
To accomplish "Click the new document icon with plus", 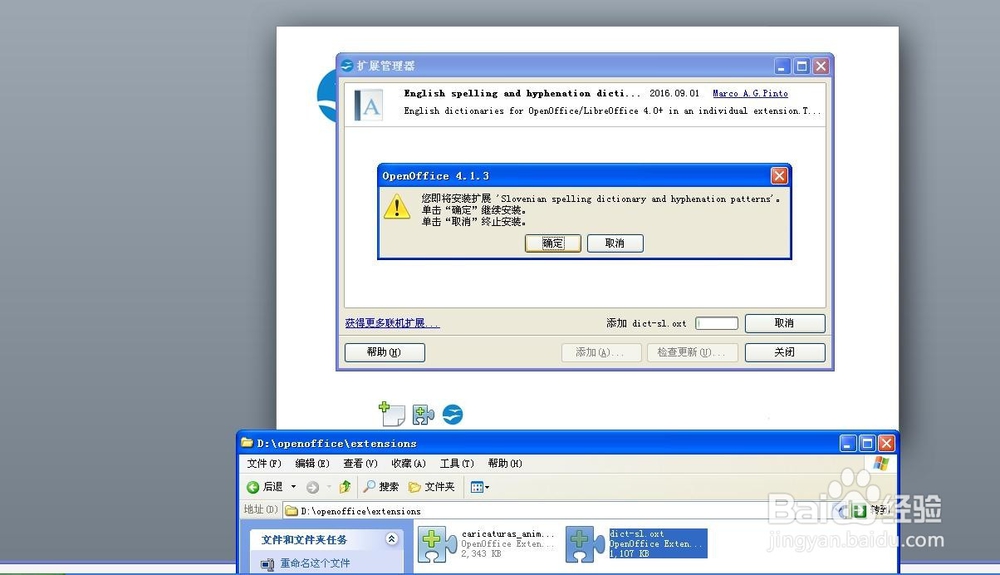I will 392,414.
